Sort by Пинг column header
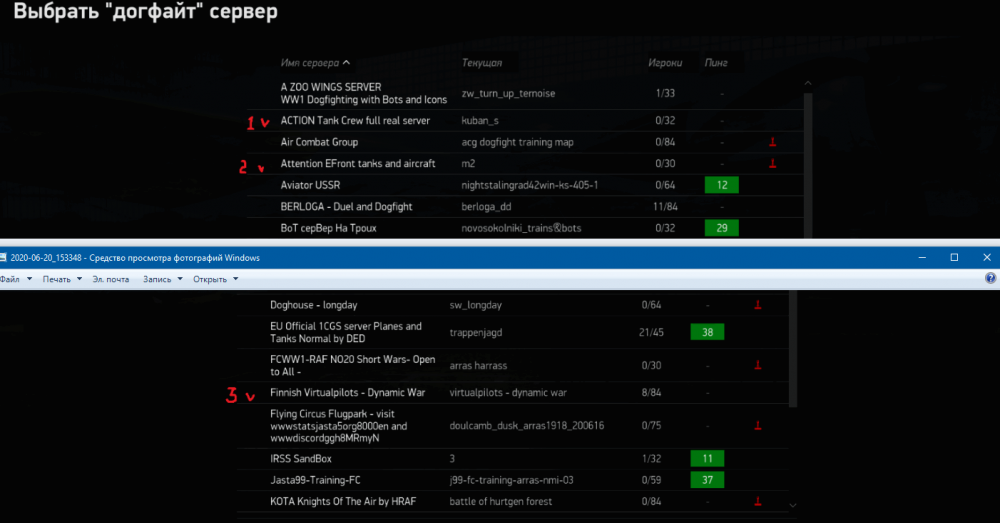The width and height of the screenshot is (1000, 523). coord(716,63)
